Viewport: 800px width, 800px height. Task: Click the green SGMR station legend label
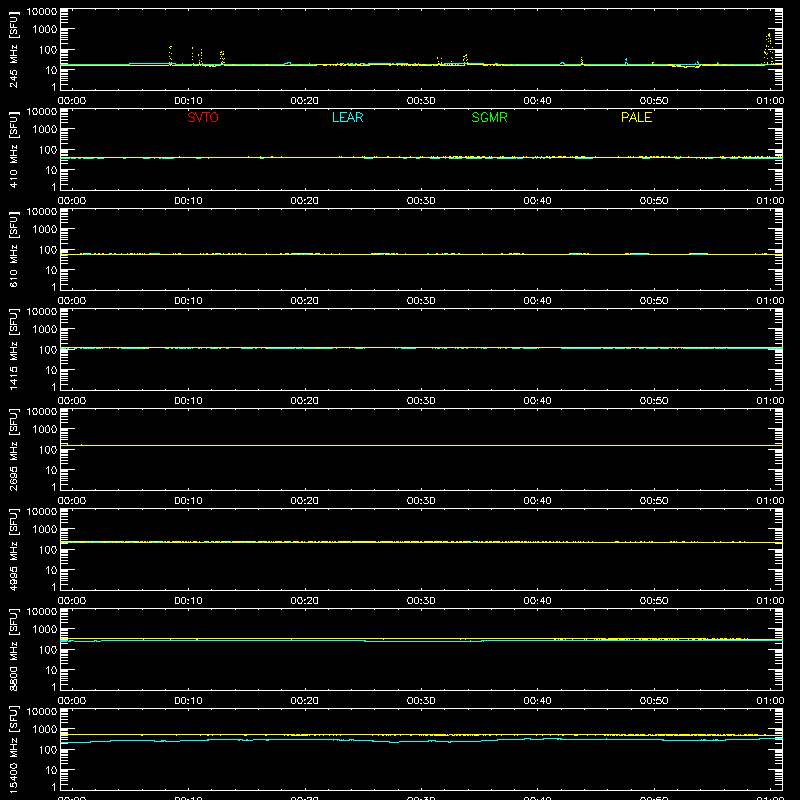click(x=489, y=117)
